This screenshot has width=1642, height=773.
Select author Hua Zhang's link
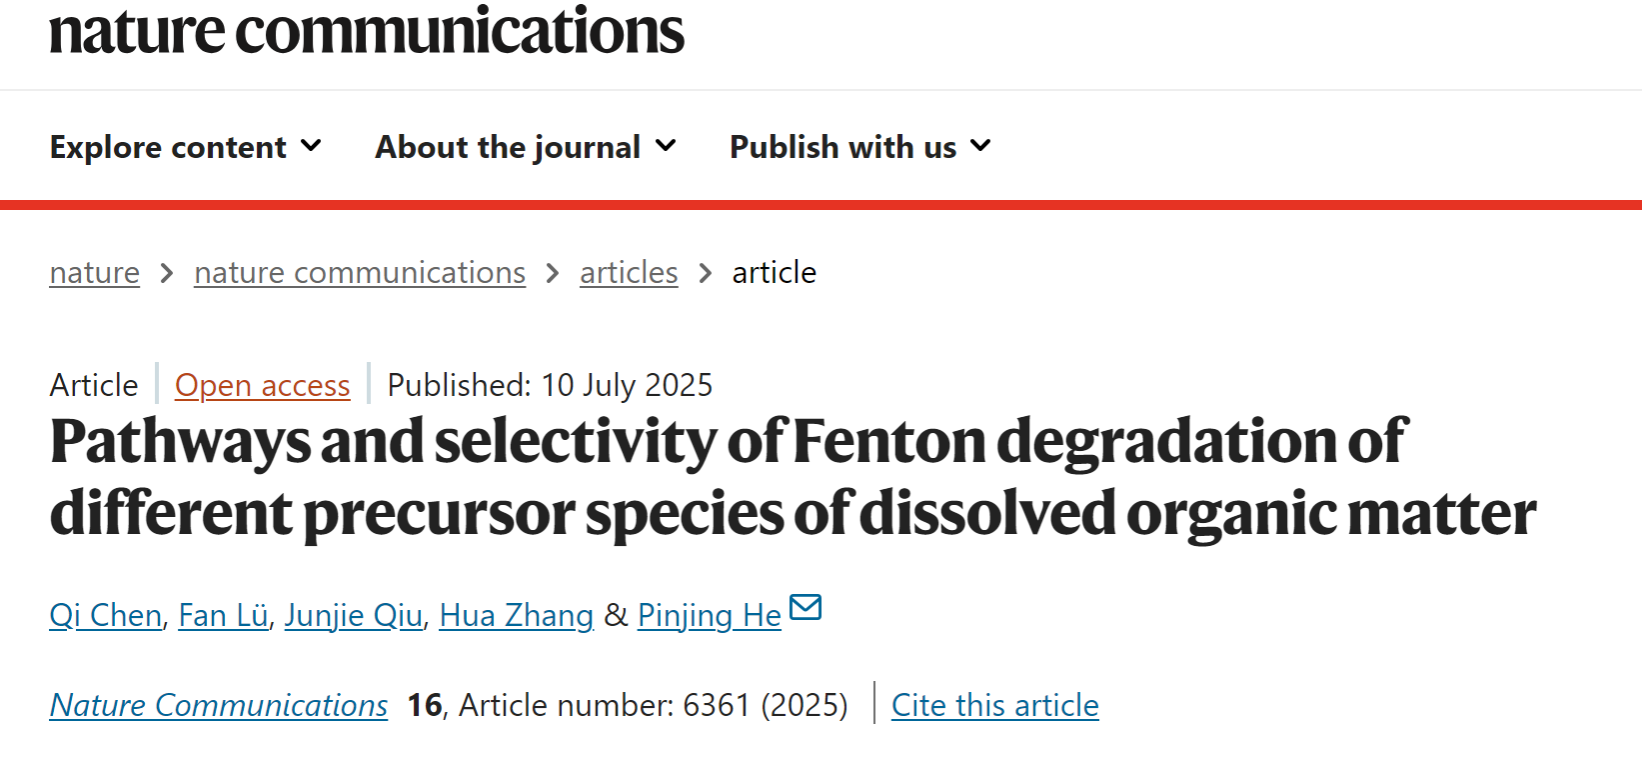516,615
